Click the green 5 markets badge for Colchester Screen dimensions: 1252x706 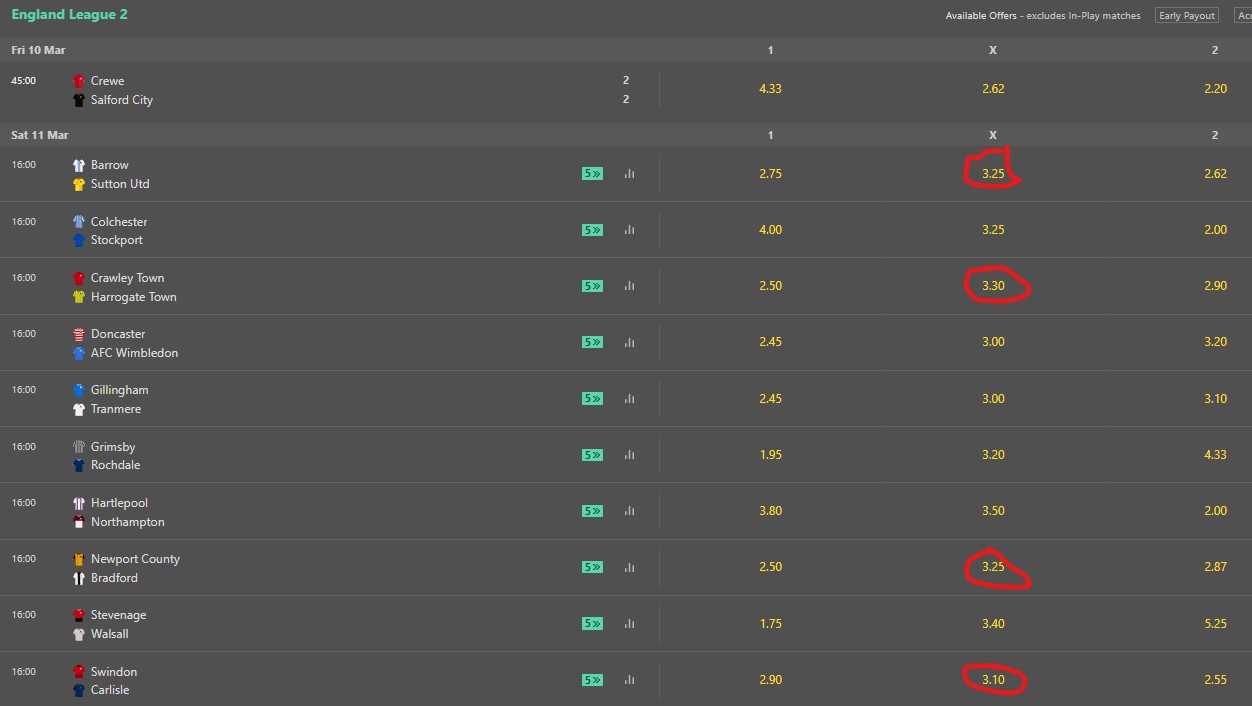[593, 230]
